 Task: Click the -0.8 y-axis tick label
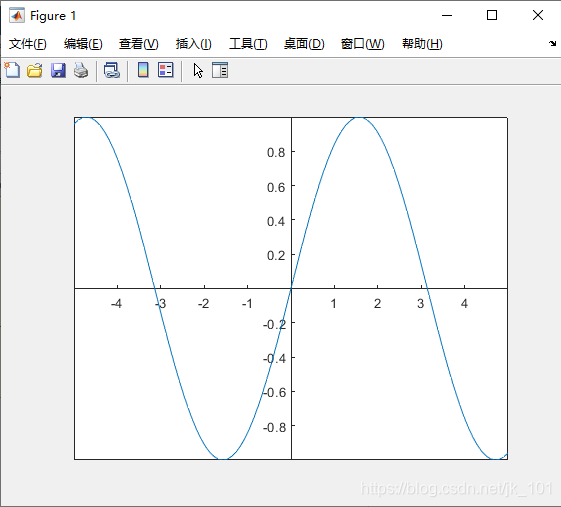274,427
